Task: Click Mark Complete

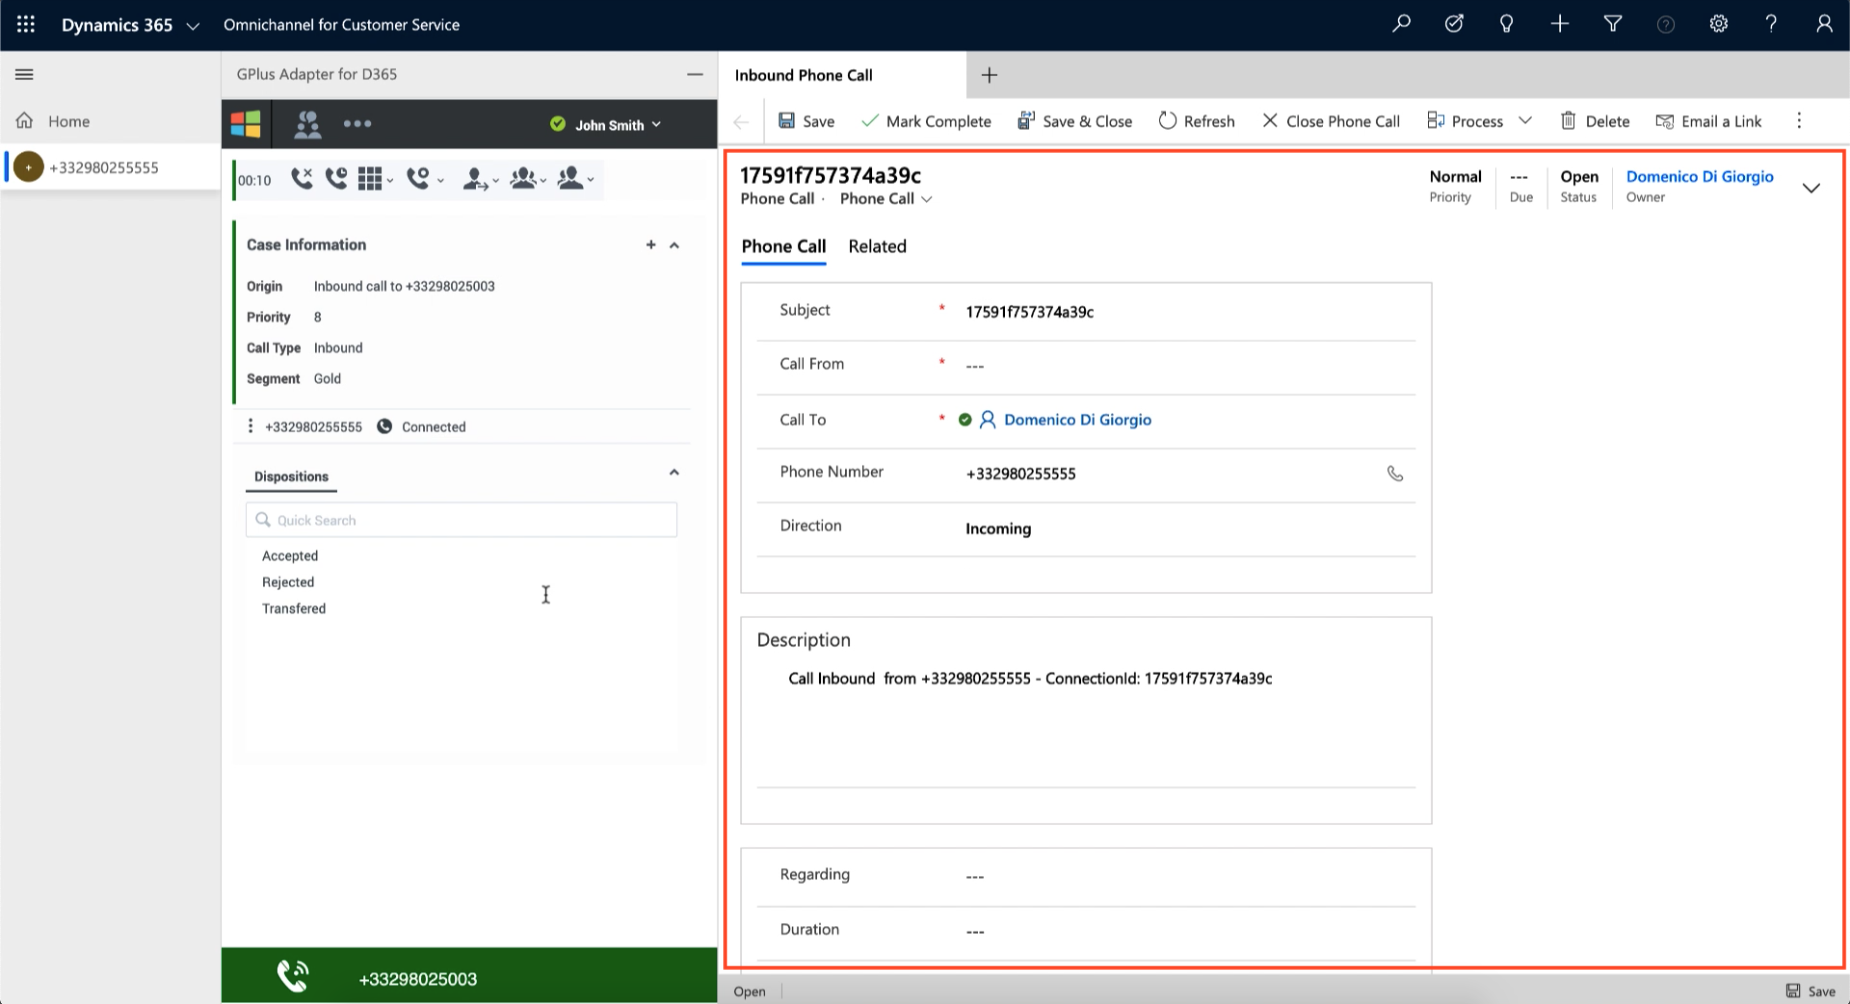Action: (x=926, y=121)
